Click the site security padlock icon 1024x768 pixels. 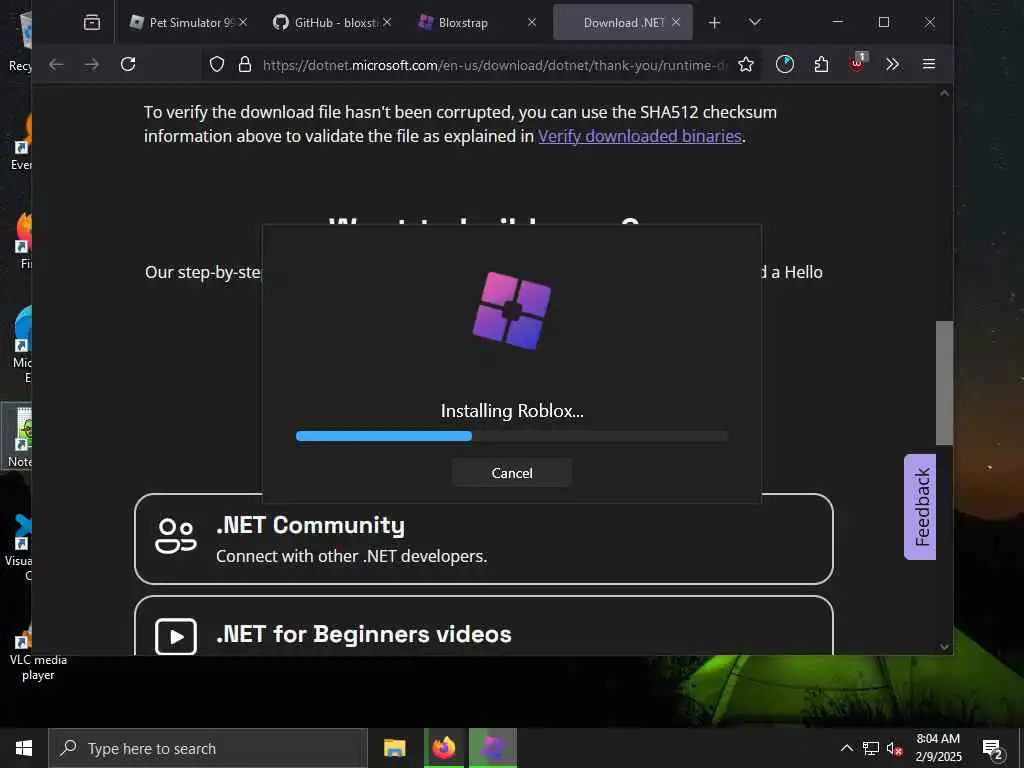(x=245, y=64)
